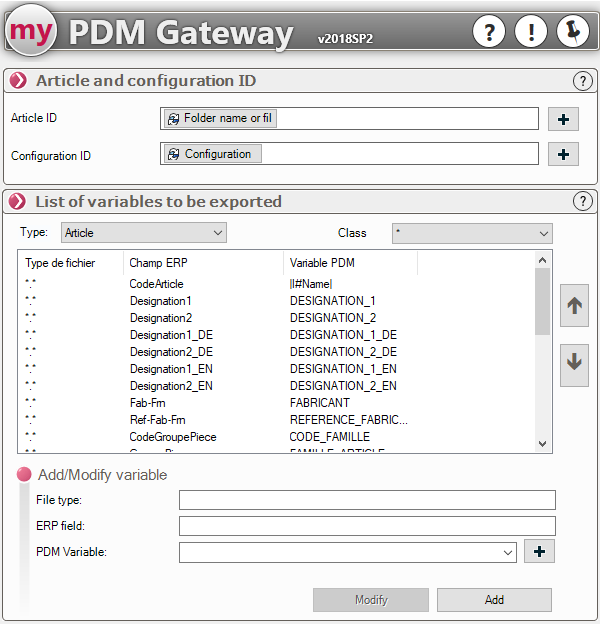The image size is (600, 624).
Task: Click plus button next to PDM Variable
Action: point(539,551)
